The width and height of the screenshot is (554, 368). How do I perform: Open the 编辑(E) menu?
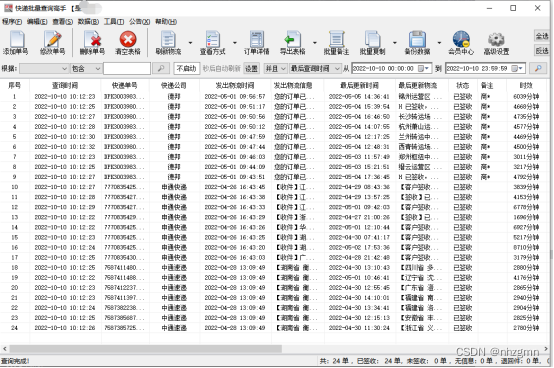(37, 22)
